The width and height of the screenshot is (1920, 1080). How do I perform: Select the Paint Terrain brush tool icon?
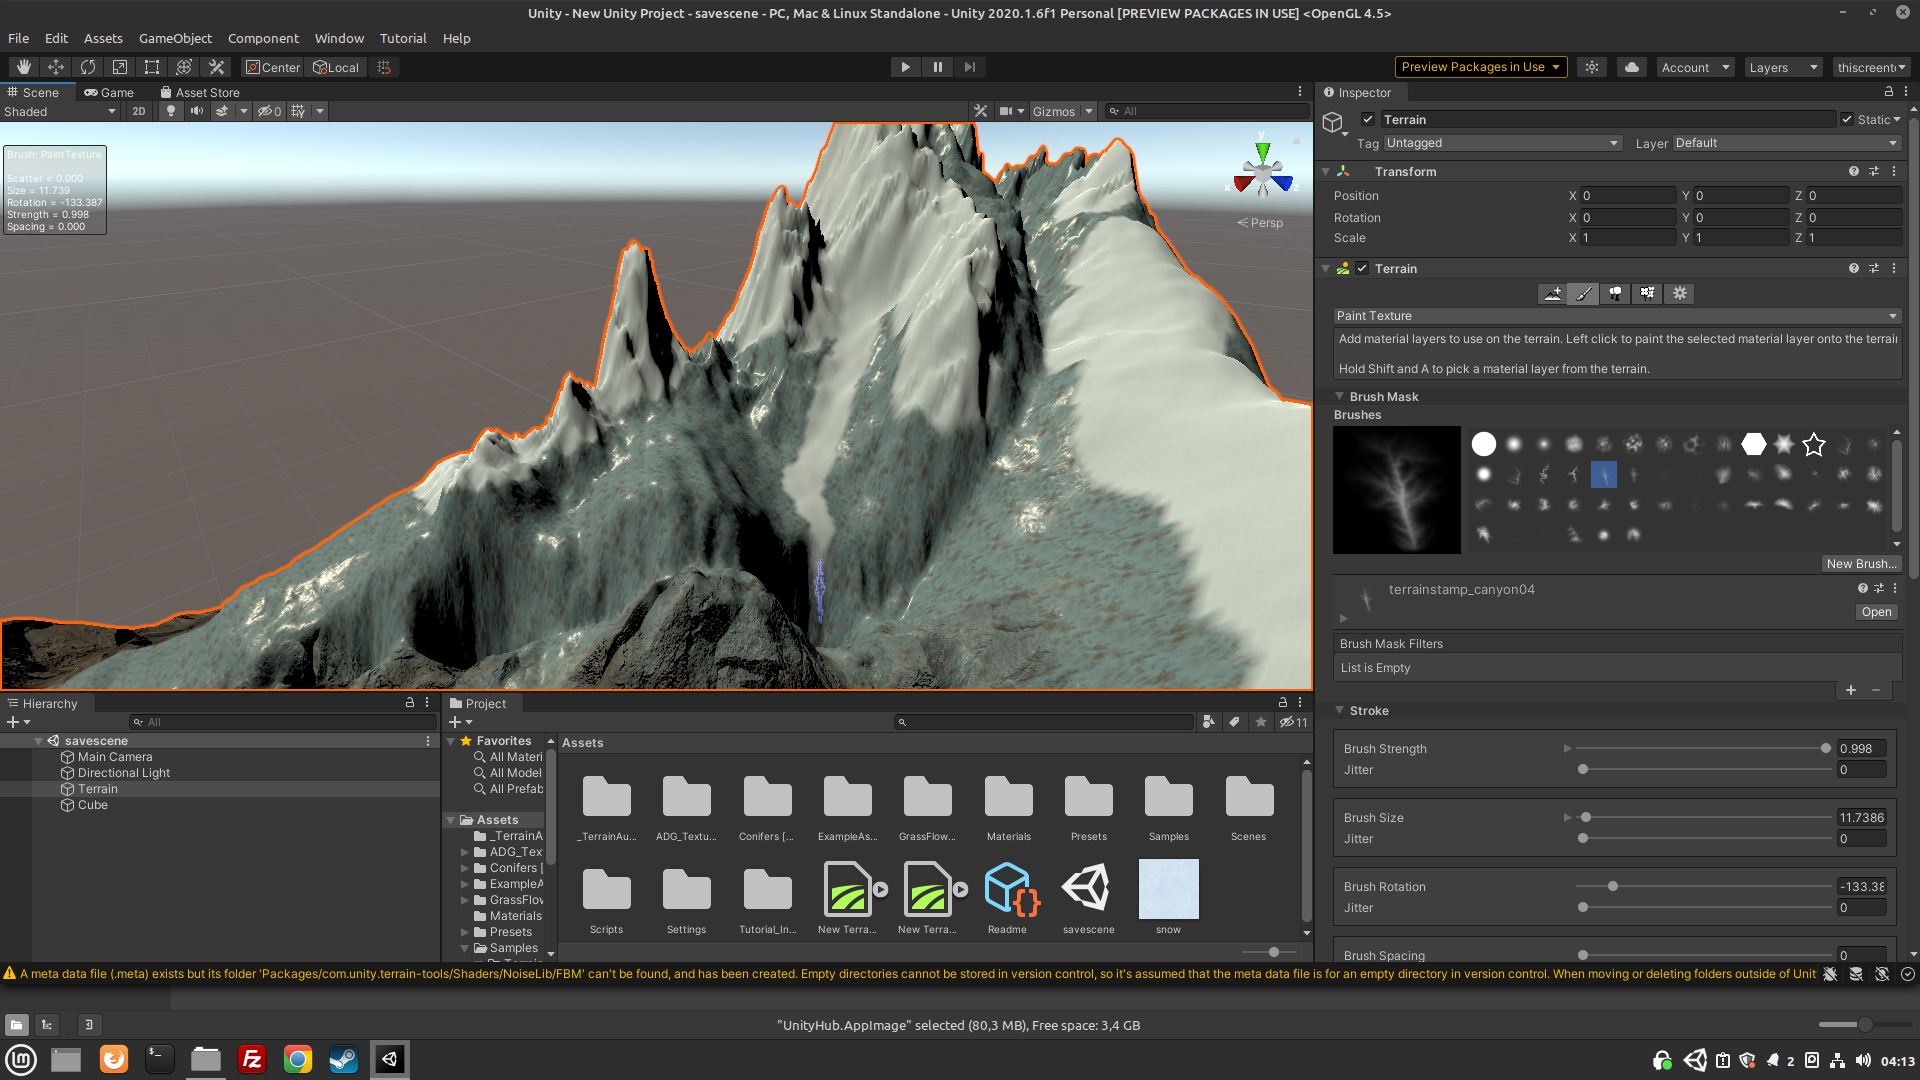[x=1584, y=293]
